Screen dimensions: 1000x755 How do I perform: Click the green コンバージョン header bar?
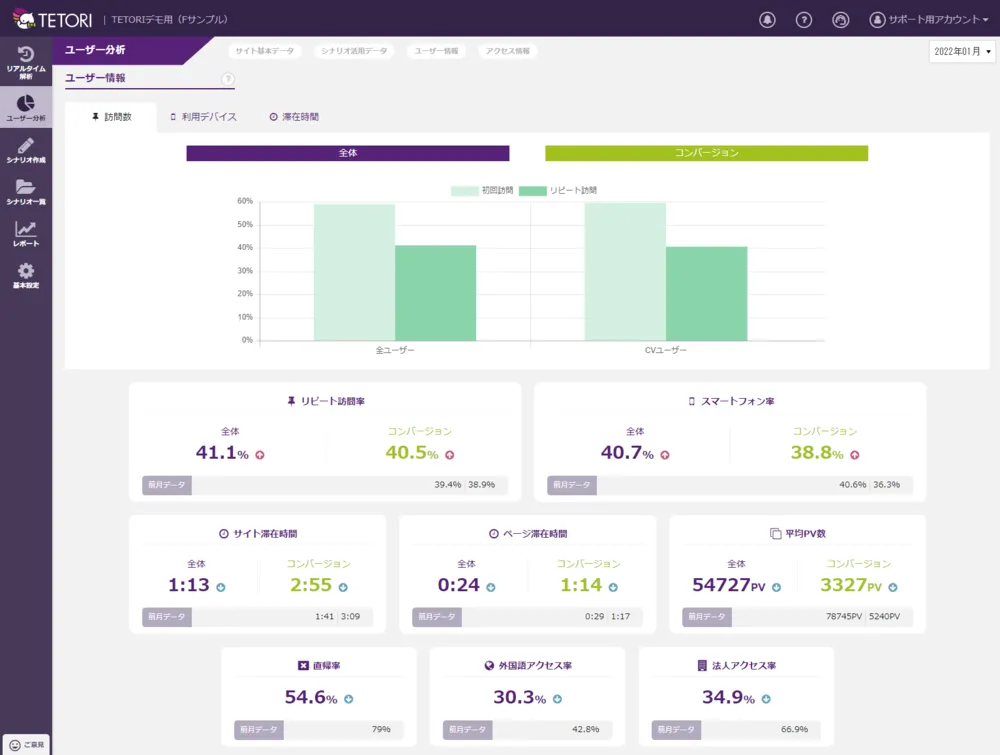(706, 153)
